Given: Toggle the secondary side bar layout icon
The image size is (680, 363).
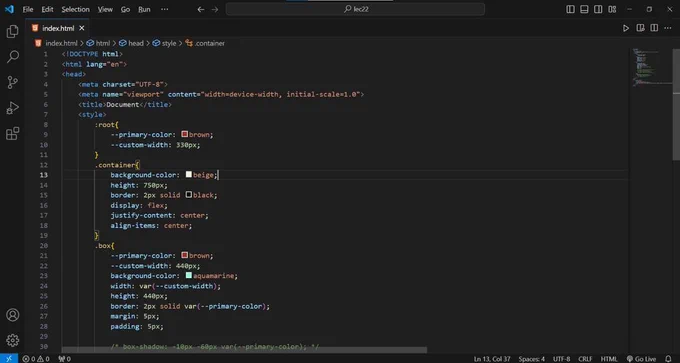Looking at the screenshot, I should [x=598, y=9].
